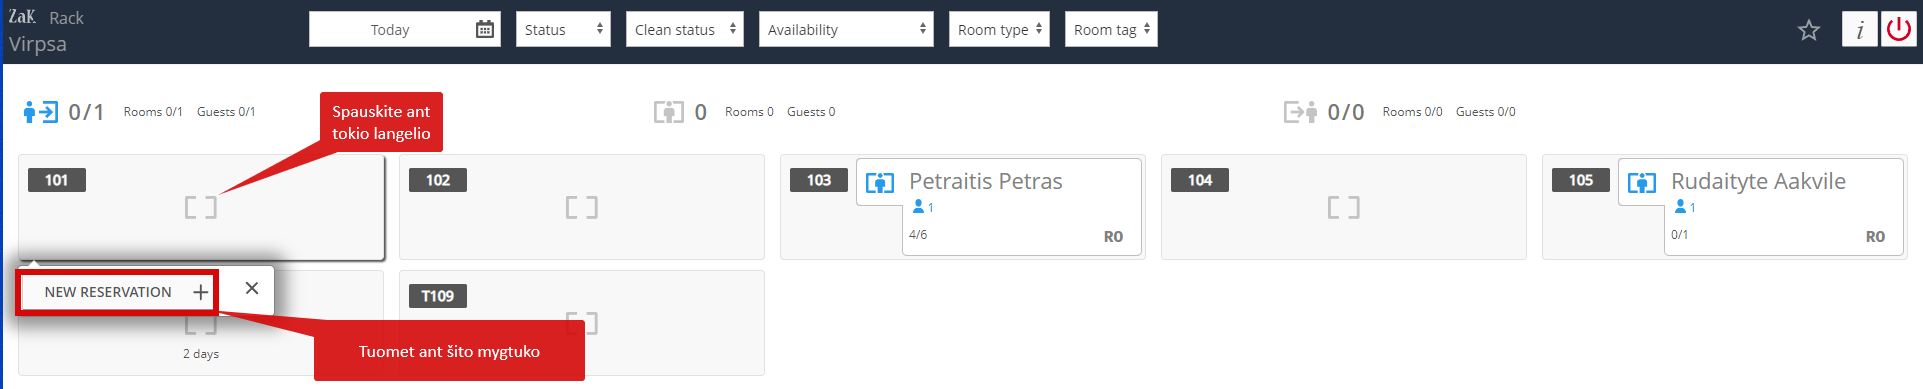Open the Room type dropdown
The image size is (1923, 389).
click(x=999, y=29)
